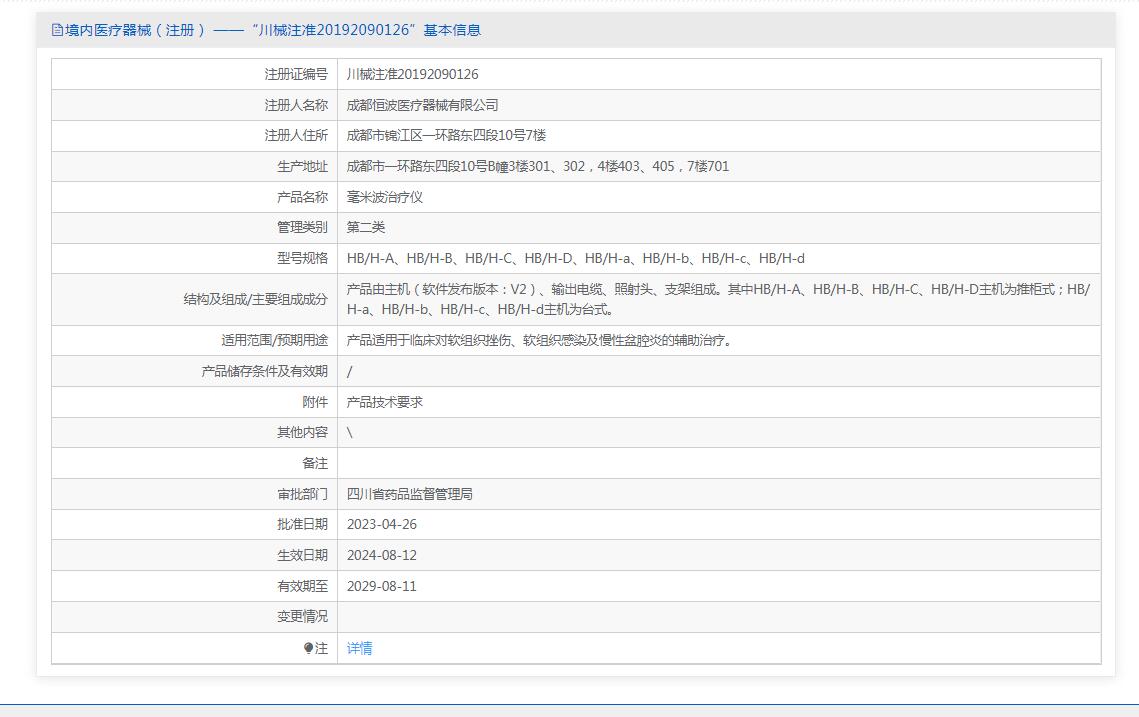Viewport: 1139px width, 717px height.
Task: Click the 注册证编号 row label
Action: pos(296,74)
